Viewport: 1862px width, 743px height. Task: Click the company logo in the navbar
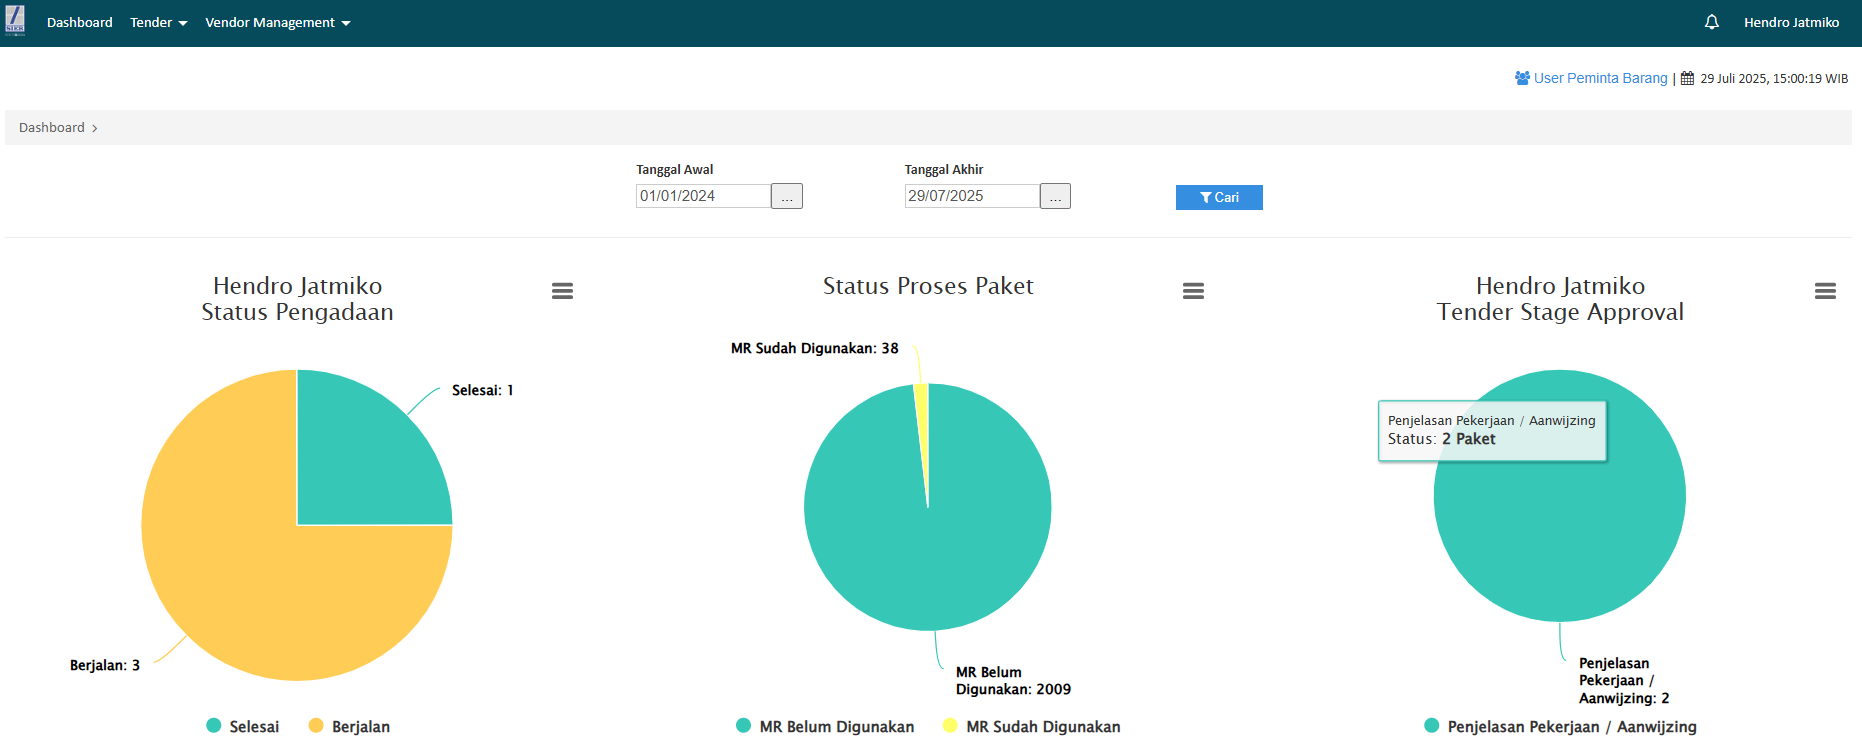point(15,21)
